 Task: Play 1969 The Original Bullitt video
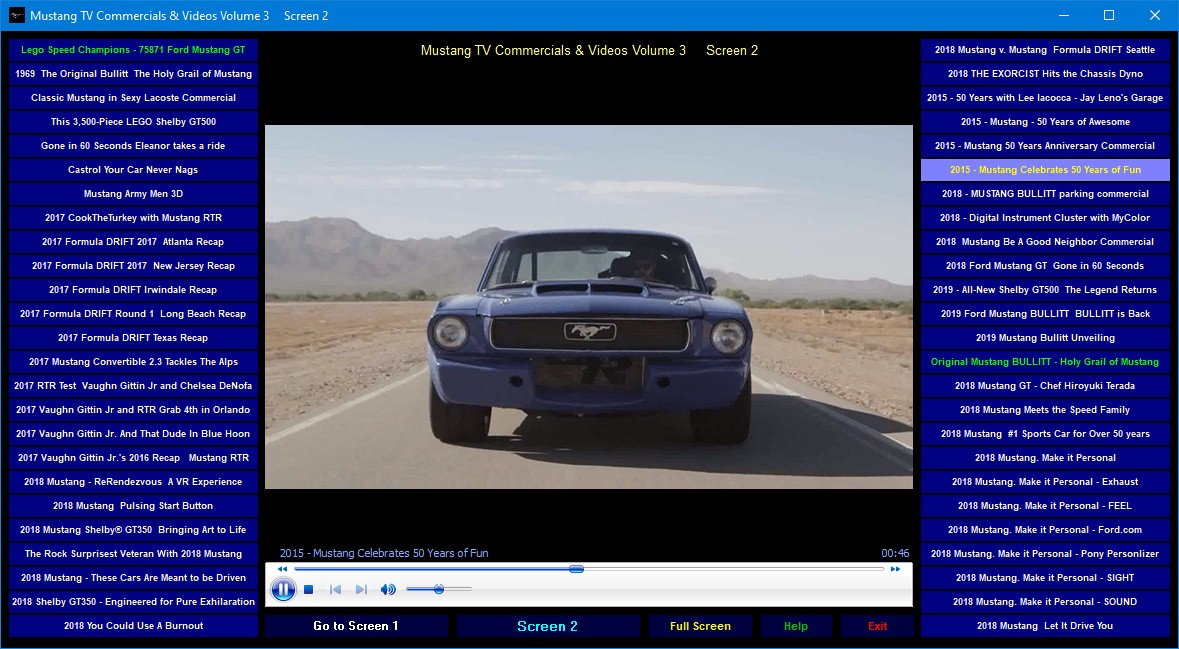point(133,74)
